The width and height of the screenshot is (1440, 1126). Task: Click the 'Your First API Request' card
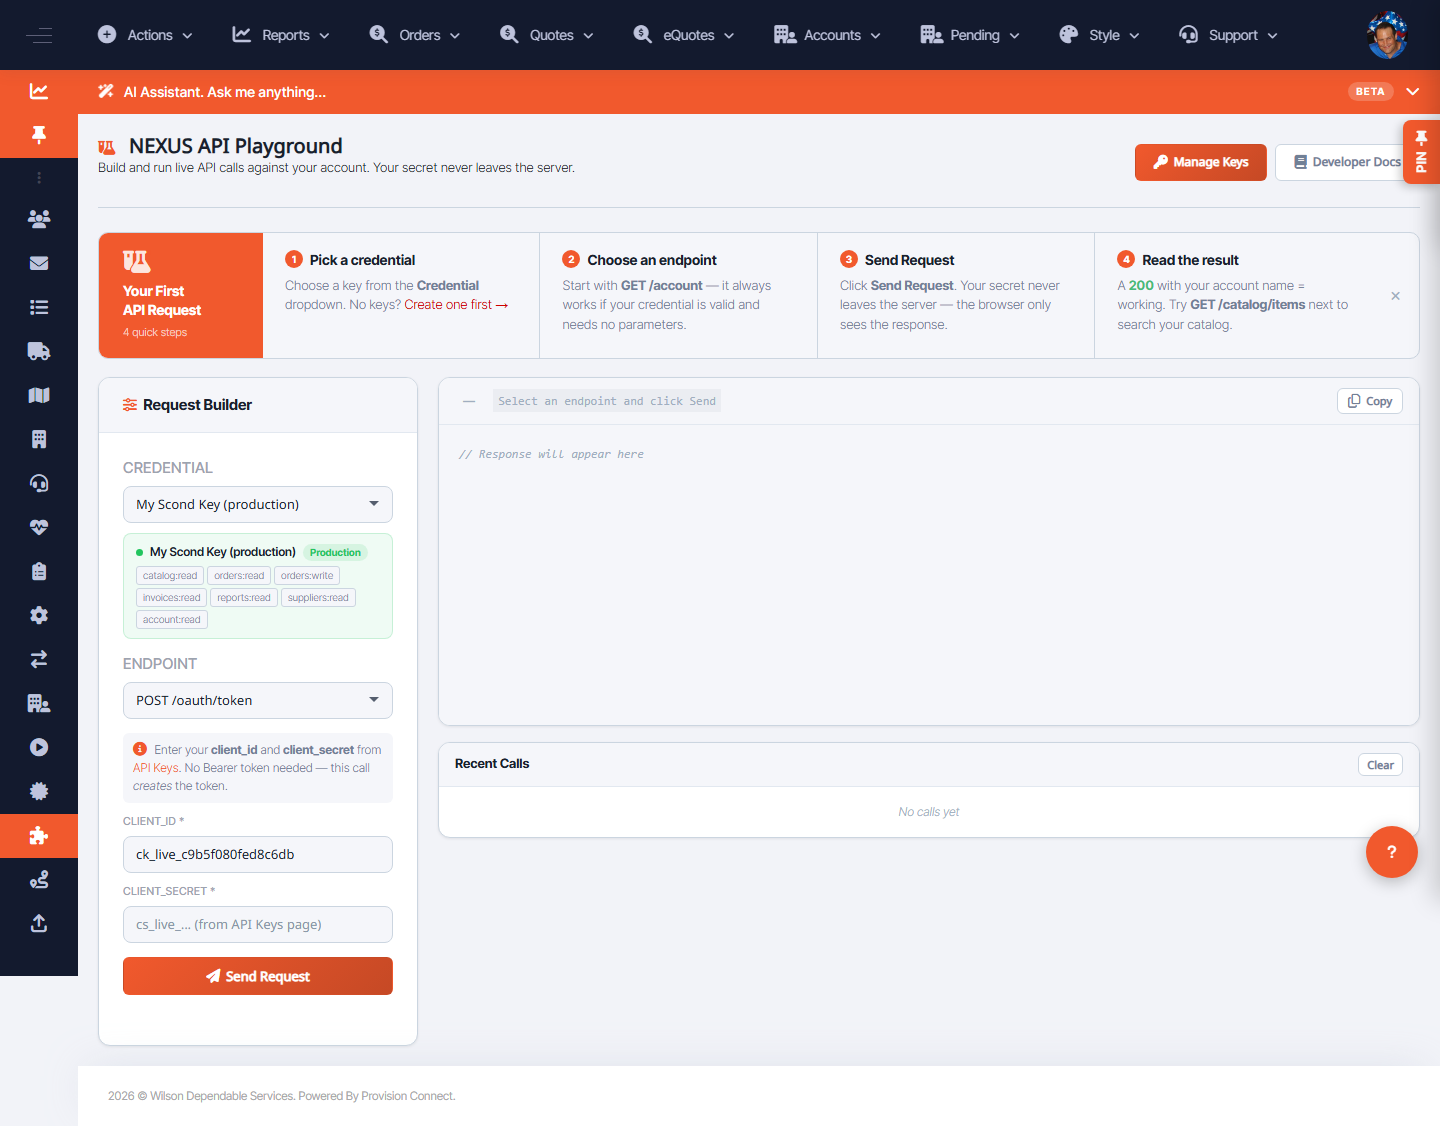[x=181, y=295]
